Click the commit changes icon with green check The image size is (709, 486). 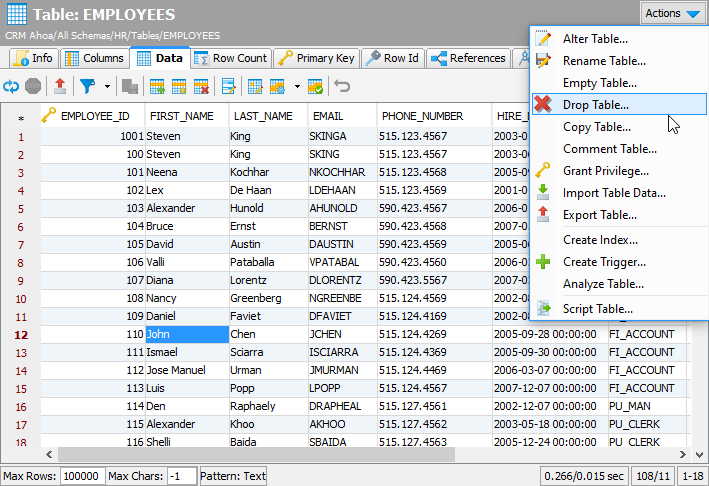click(314, 87)
